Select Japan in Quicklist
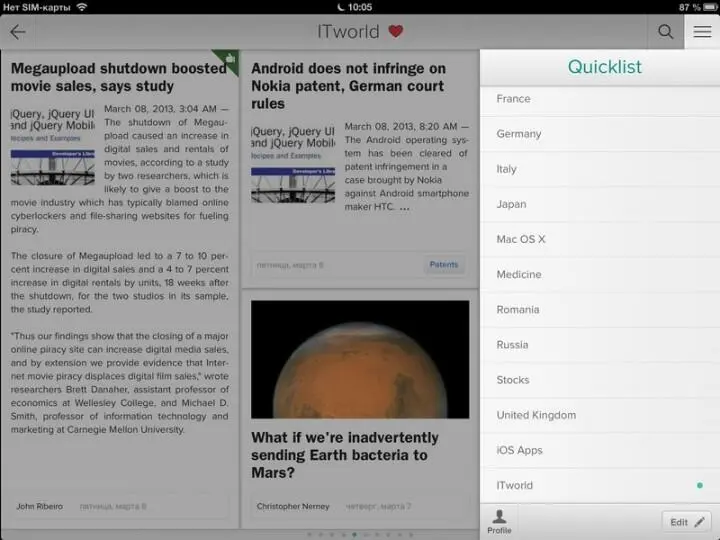Viewport: 720px width, 540px height. 600,204
